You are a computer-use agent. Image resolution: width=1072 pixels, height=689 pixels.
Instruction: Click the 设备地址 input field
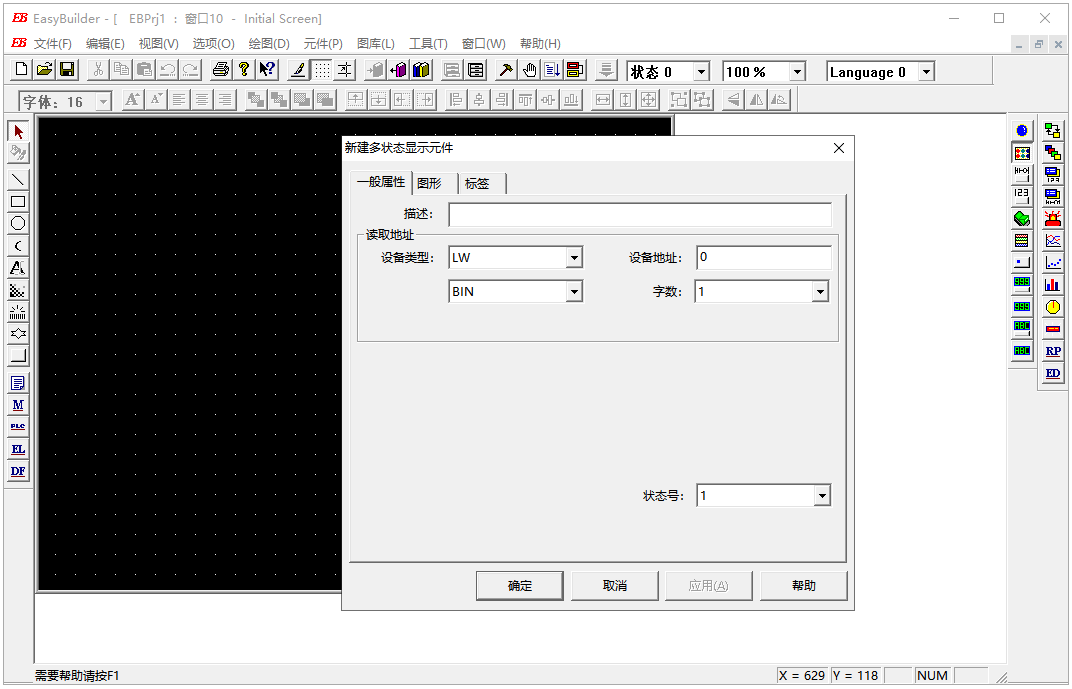coord(763,258)
